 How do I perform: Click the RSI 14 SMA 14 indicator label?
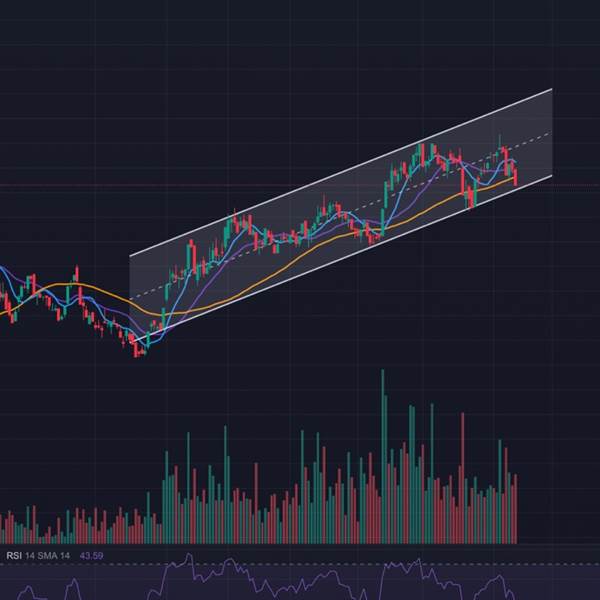(38, 555)
